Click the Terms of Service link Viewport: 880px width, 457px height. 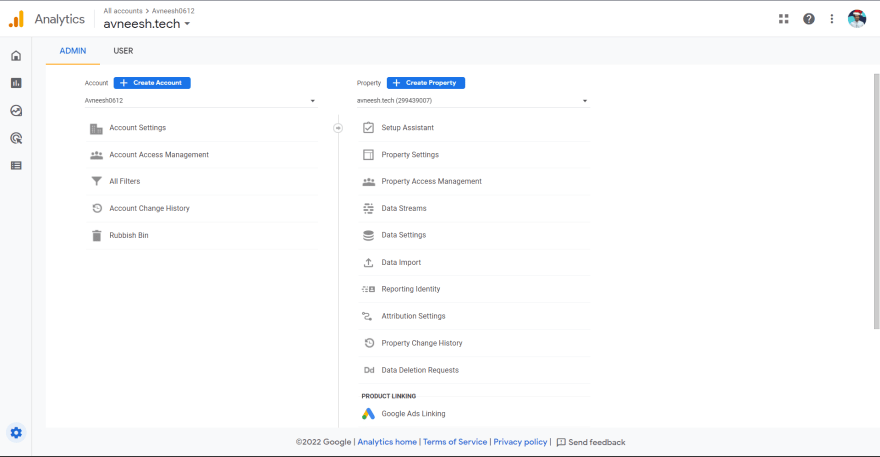[455, 442]
